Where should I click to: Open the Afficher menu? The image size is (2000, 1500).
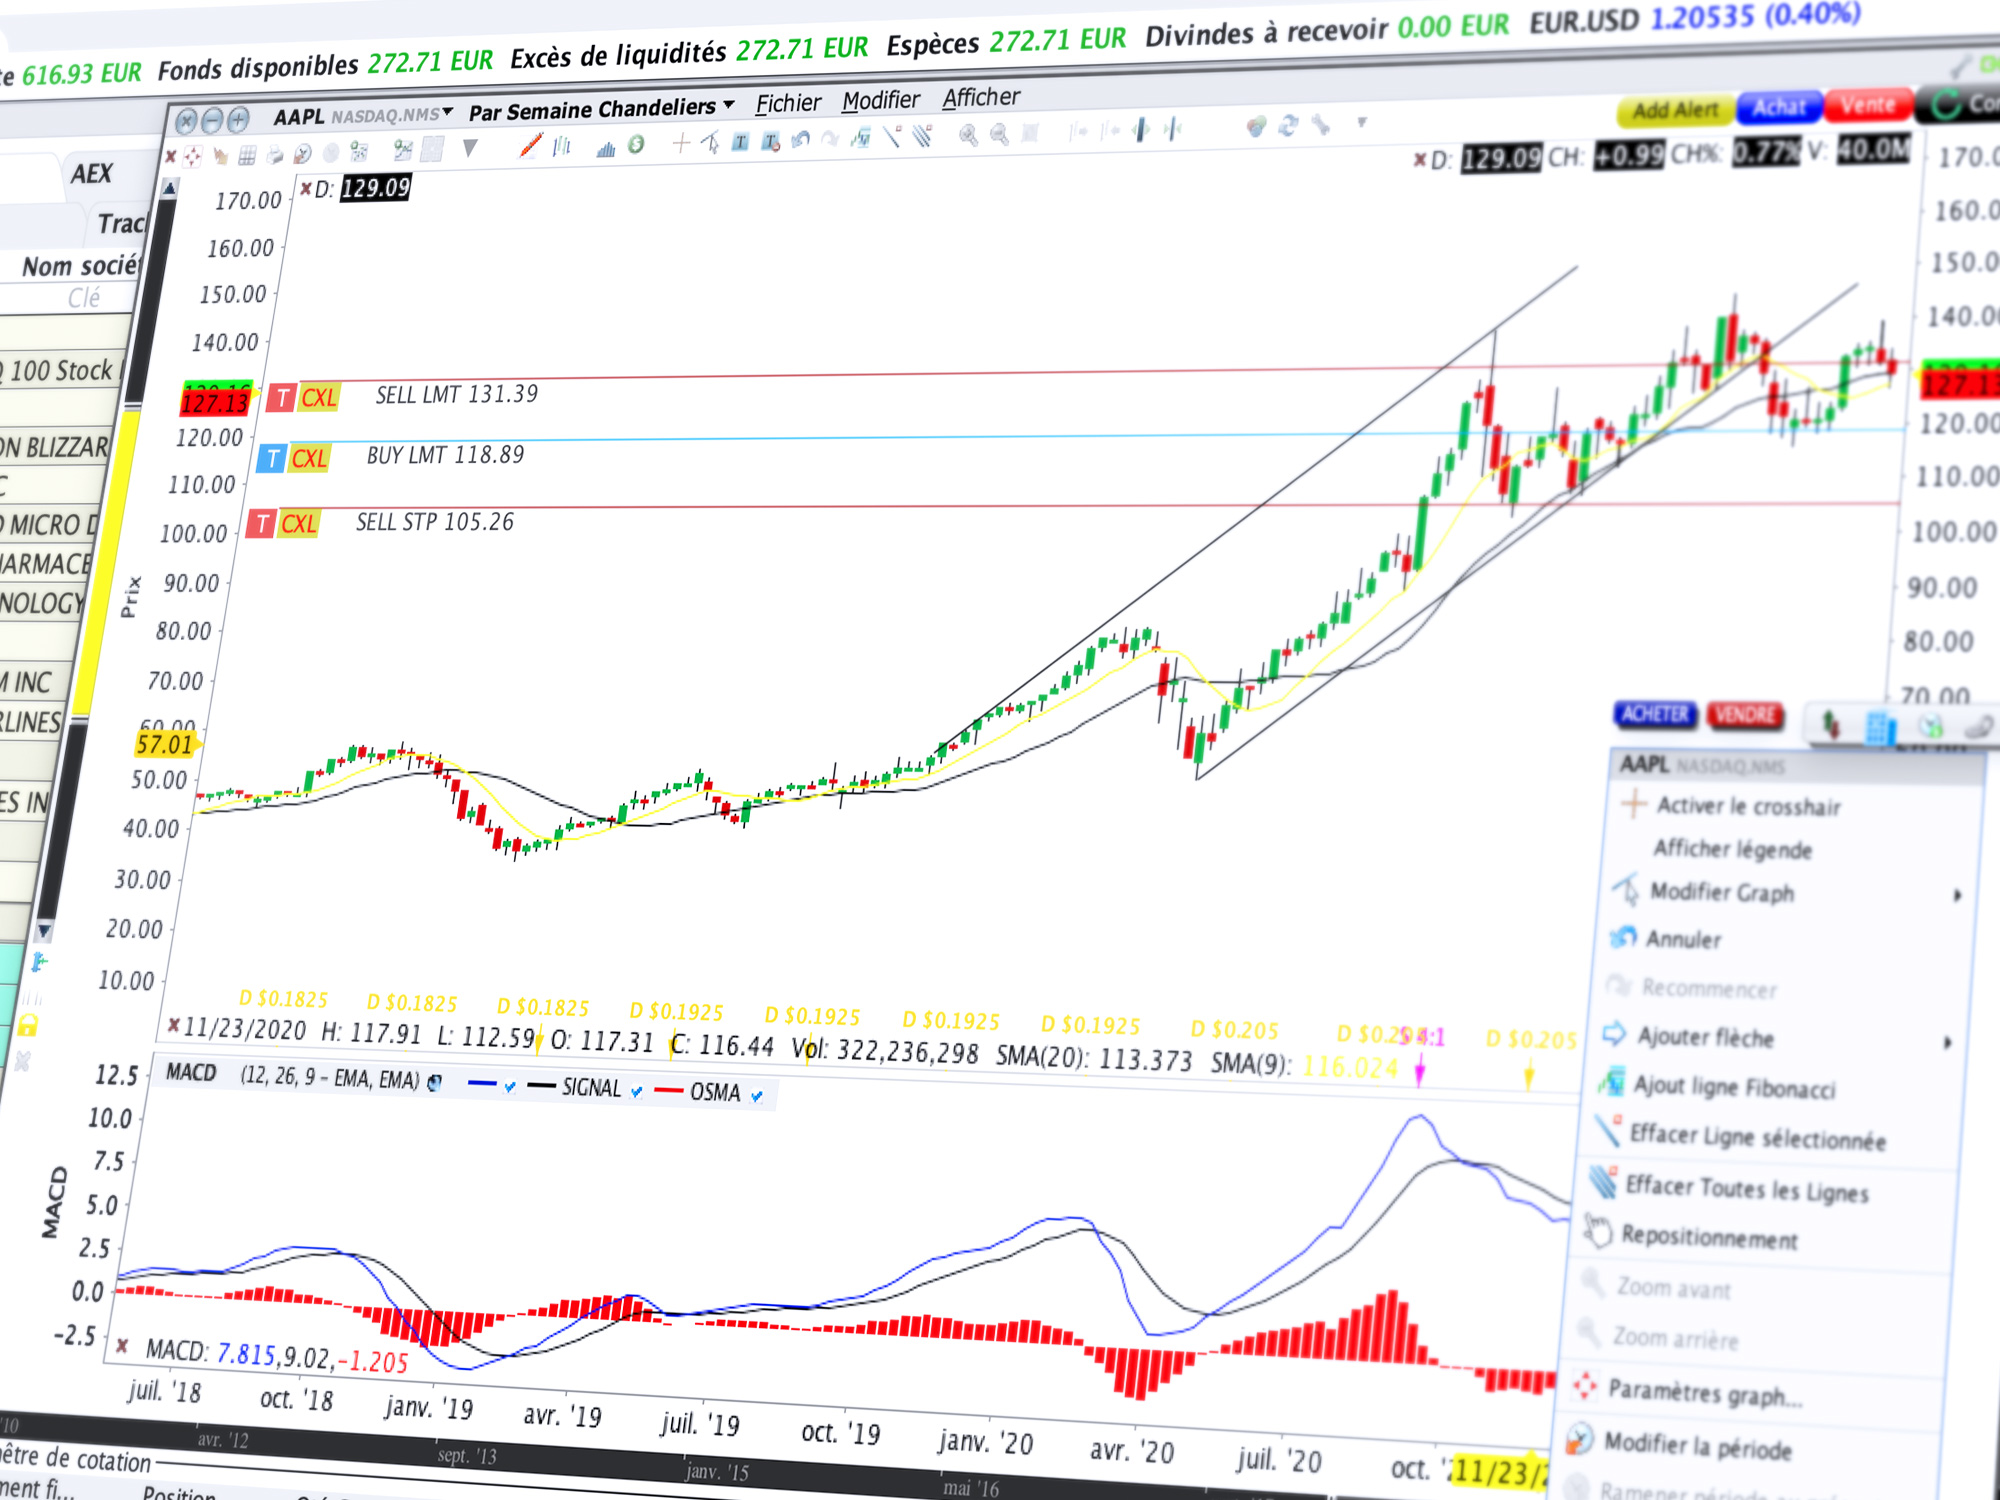pos(981,97)
